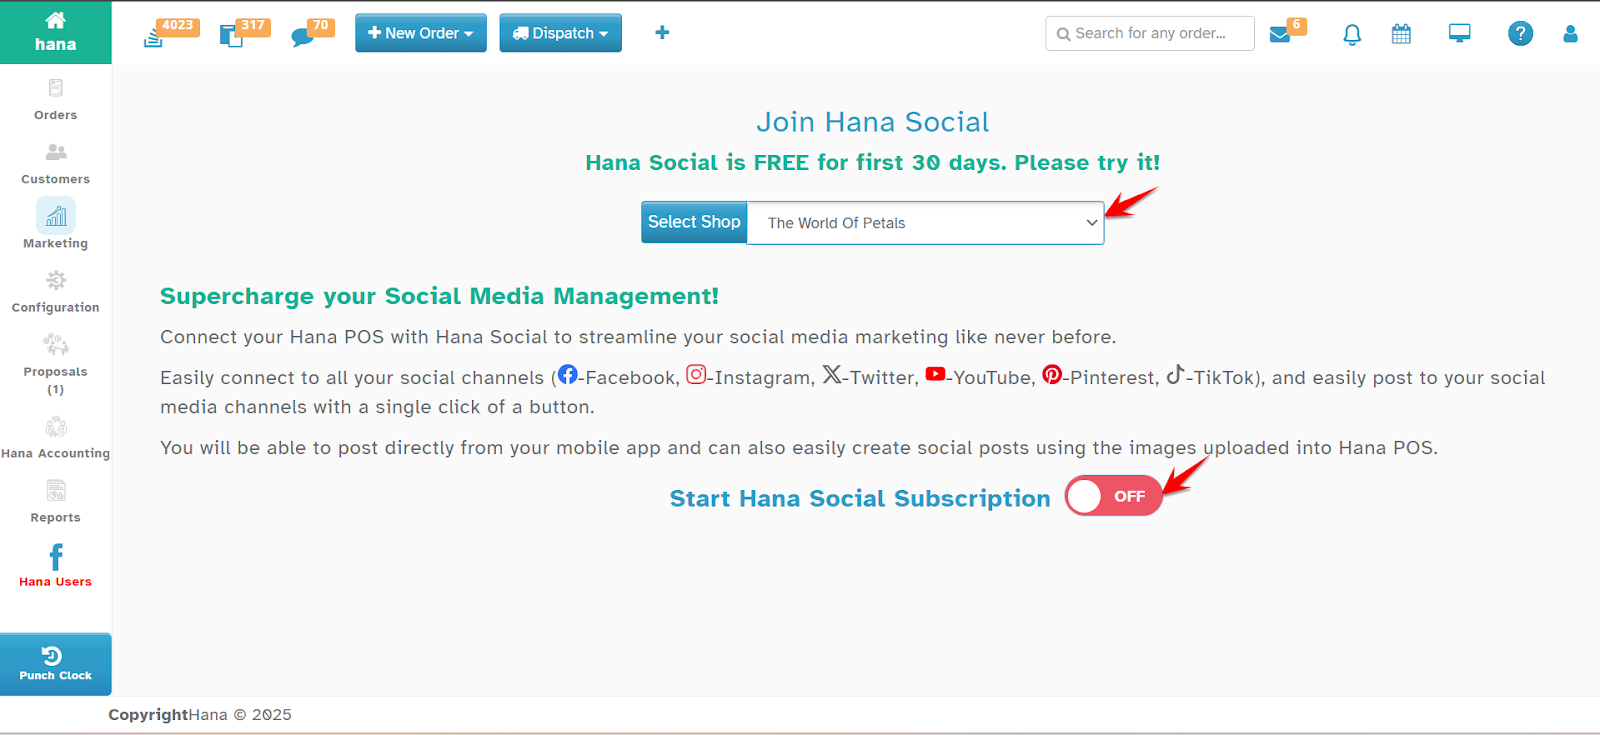Open the calendar icon in the top bar

tap(1402, 34)
